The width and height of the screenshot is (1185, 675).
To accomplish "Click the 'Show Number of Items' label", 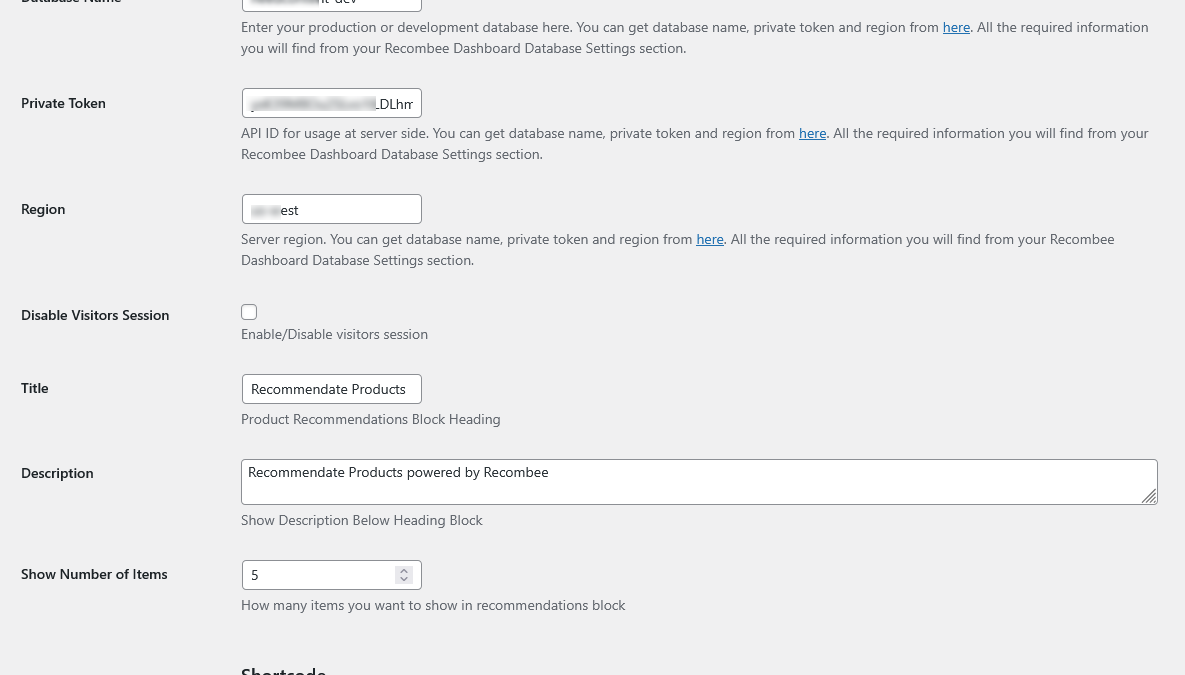I will click(94, 574).
